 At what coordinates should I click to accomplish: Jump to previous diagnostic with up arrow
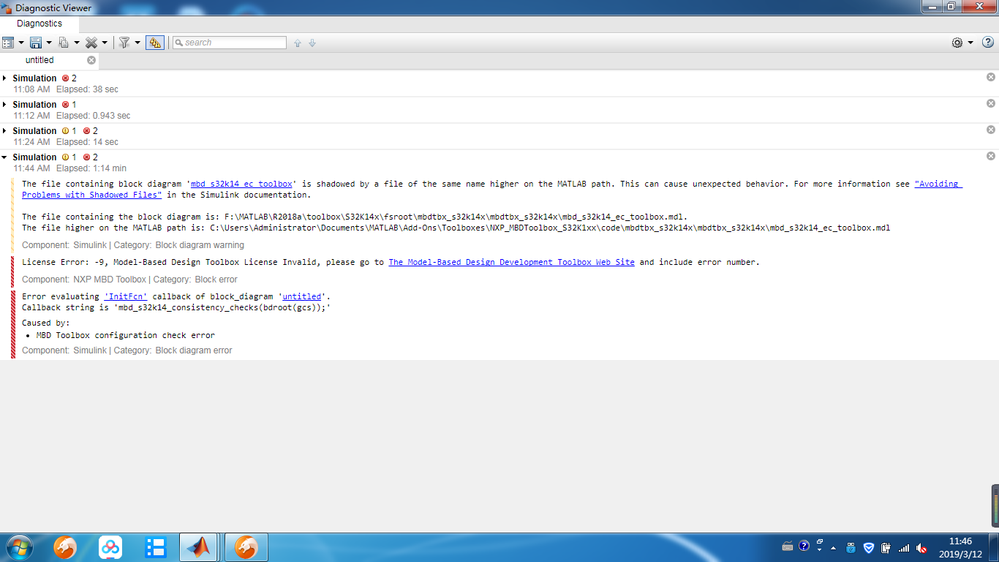[x=298, y=43]
